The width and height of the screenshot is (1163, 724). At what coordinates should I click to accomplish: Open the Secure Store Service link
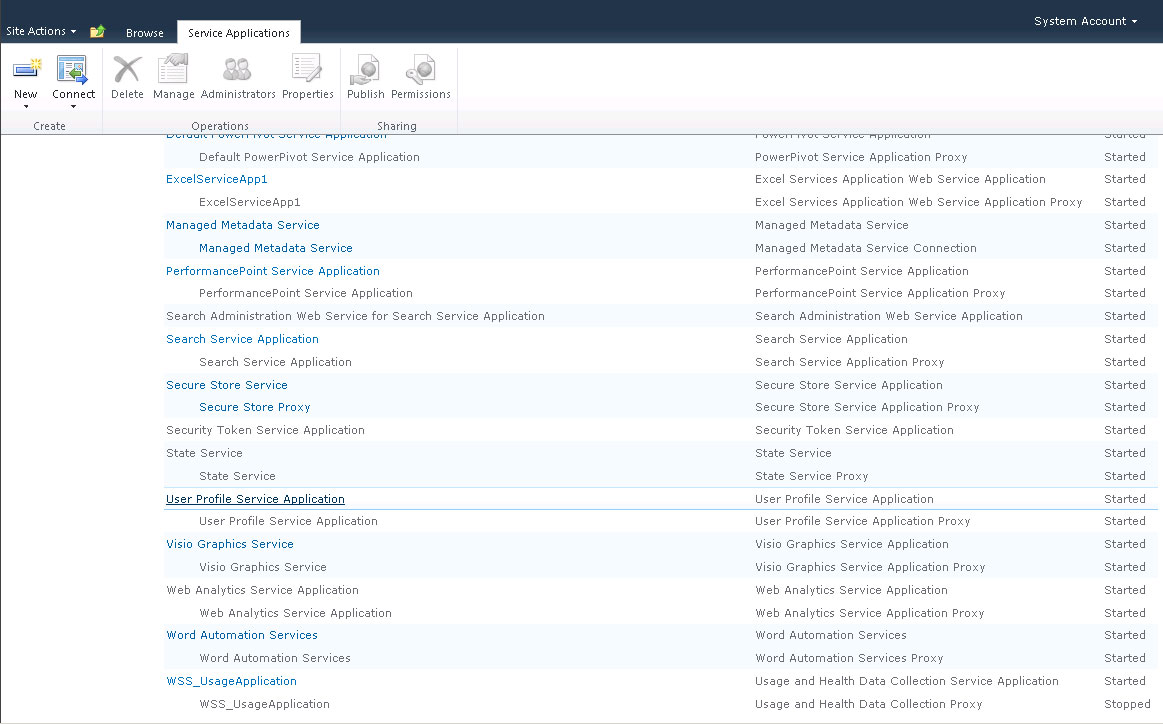[x=226, y=385]
